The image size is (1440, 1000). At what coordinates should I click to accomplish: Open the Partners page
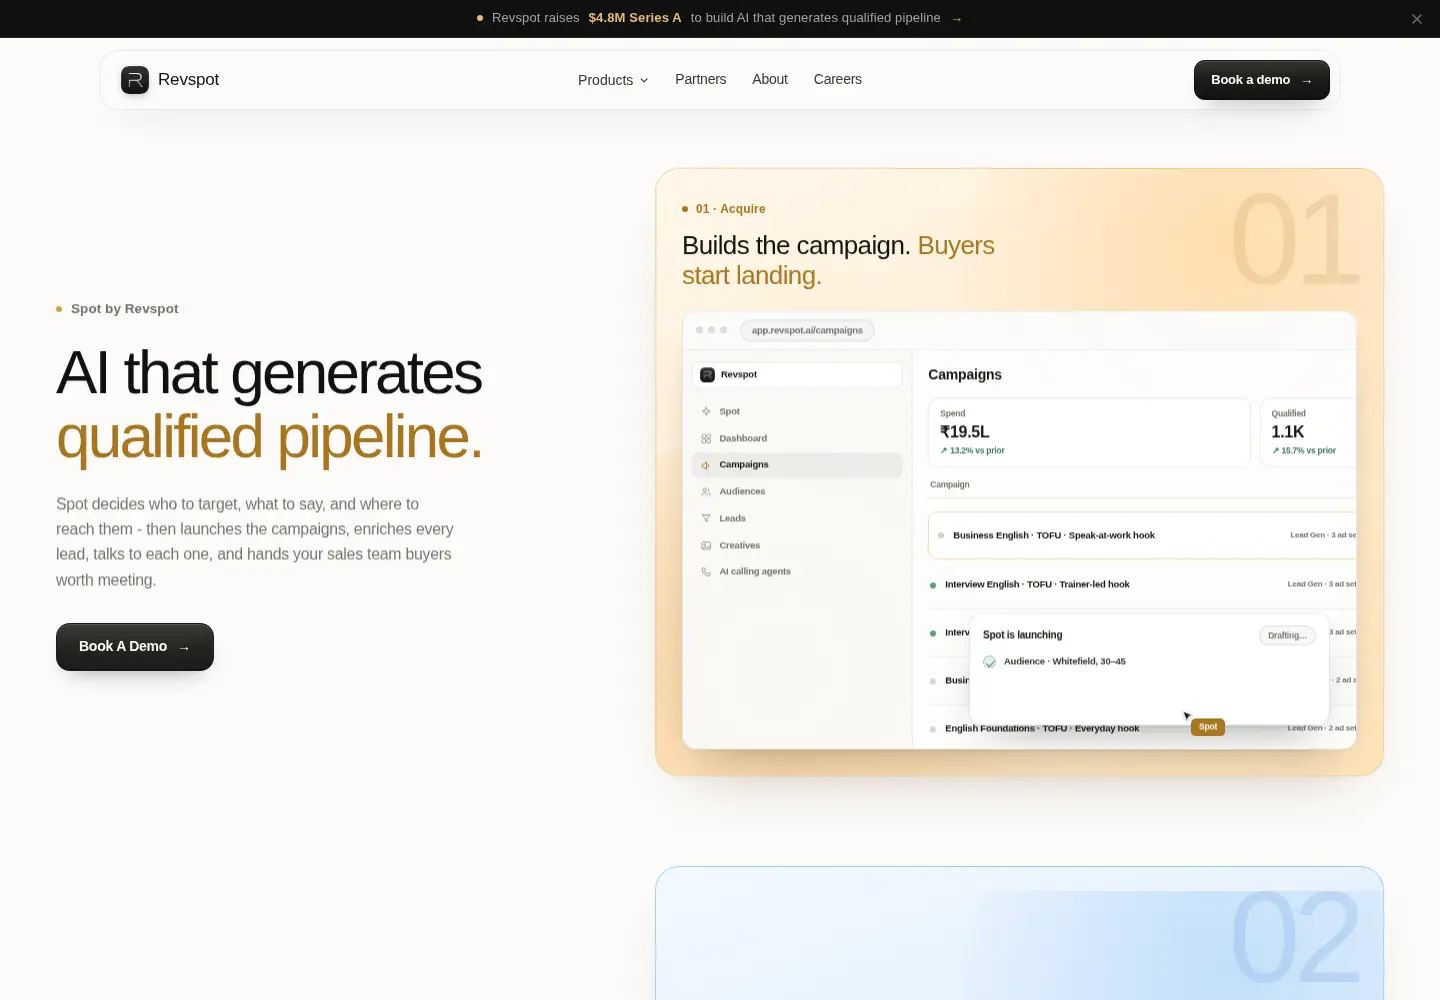click(701, 79)
